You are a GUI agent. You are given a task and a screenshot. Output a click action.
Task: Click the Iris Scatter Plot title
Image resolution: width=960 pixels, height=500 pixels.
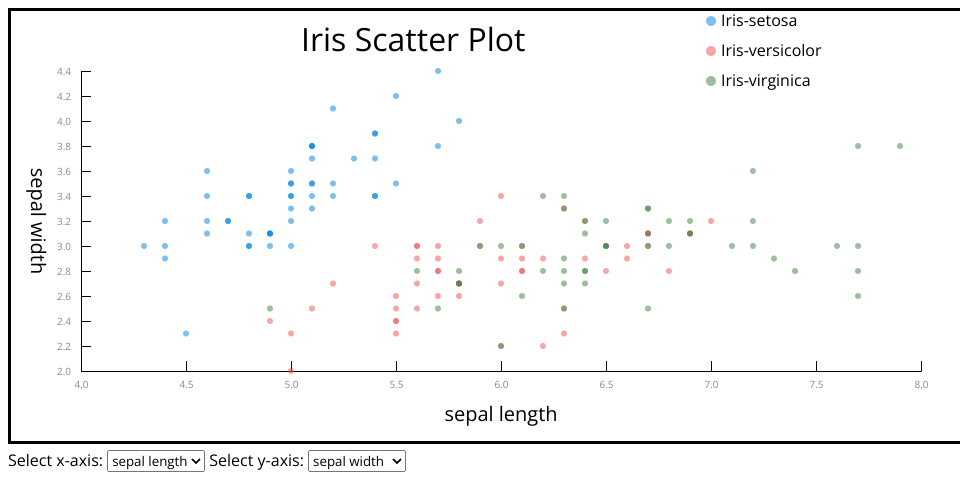point(413,40)
